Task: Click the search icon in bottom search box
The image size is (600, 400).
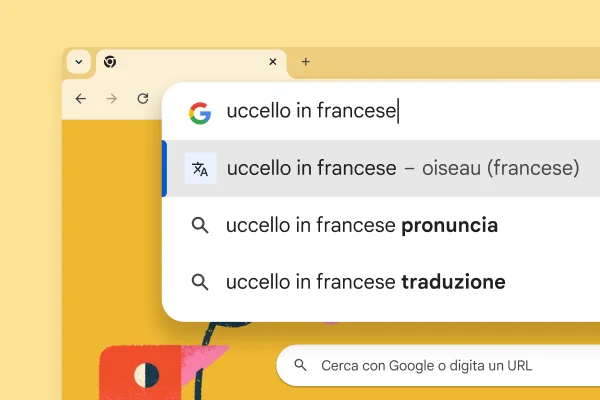Action: coord(300,366)
